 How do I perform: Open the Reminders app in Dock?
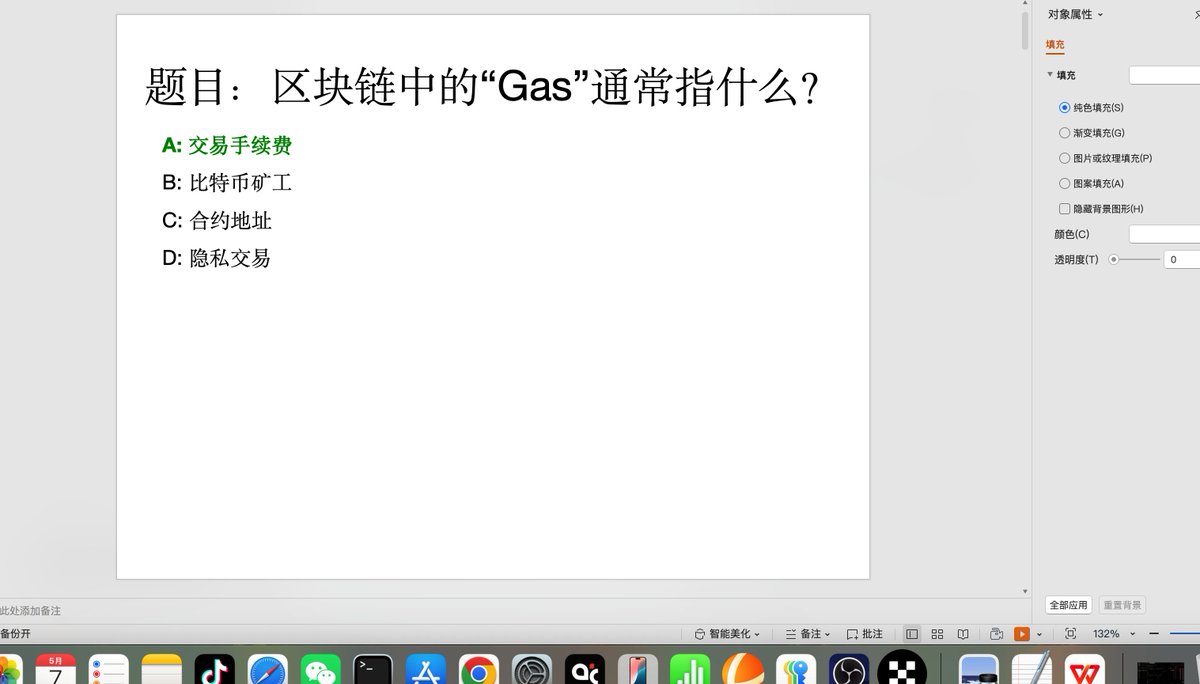pos(108,670)
